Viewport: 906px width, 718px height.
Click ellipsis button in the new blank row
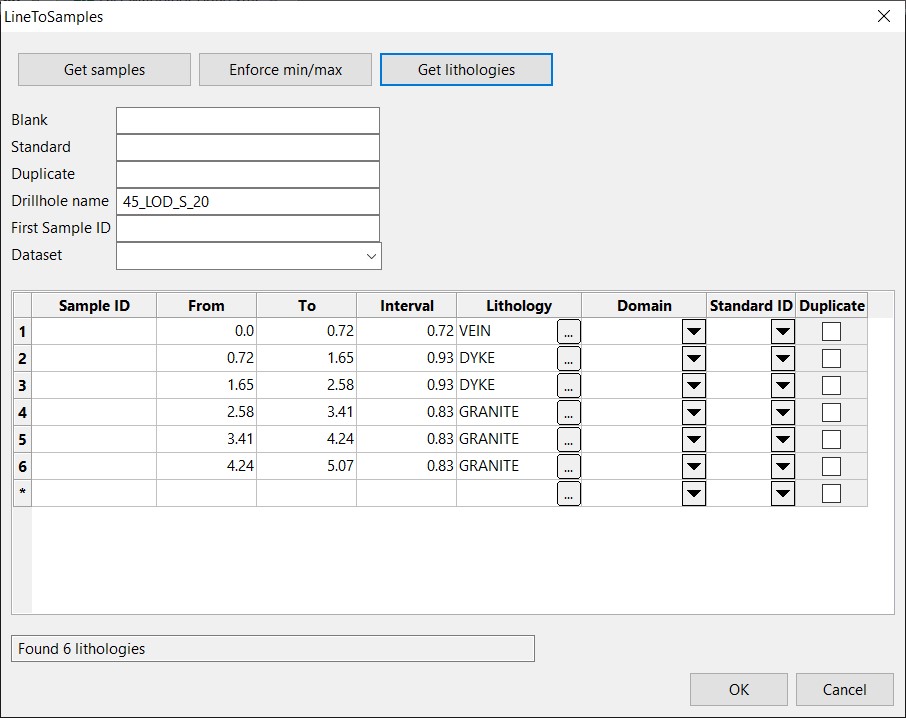[568, 493]
